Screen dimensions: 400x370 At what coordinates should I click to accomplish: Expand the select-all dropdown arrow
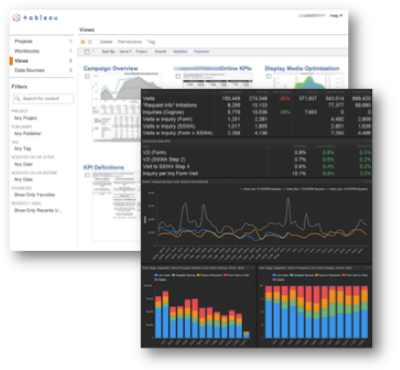click(93, 51)
